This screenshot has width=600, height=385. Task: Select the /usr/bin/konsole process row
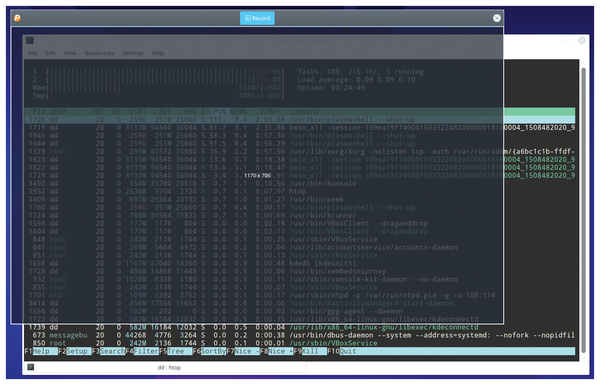pos(300,183)
